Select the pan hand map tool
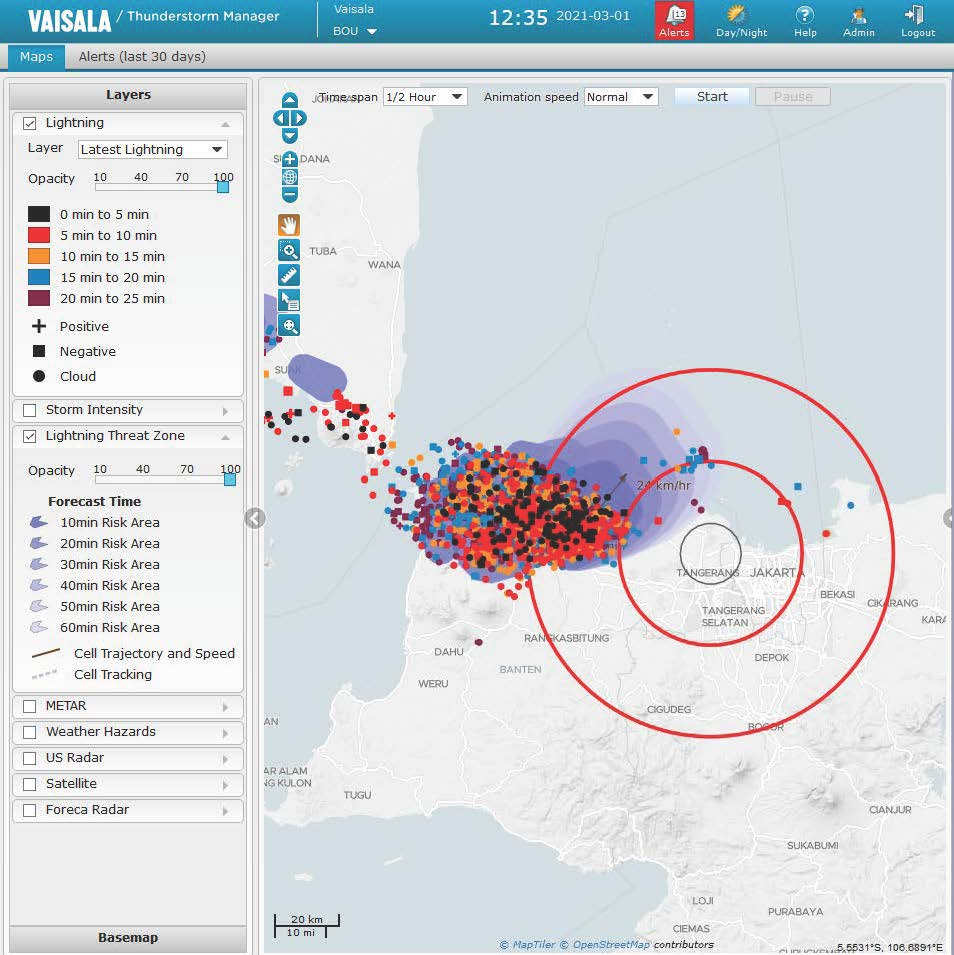The image size is (954, 955). tap(289, 225)
